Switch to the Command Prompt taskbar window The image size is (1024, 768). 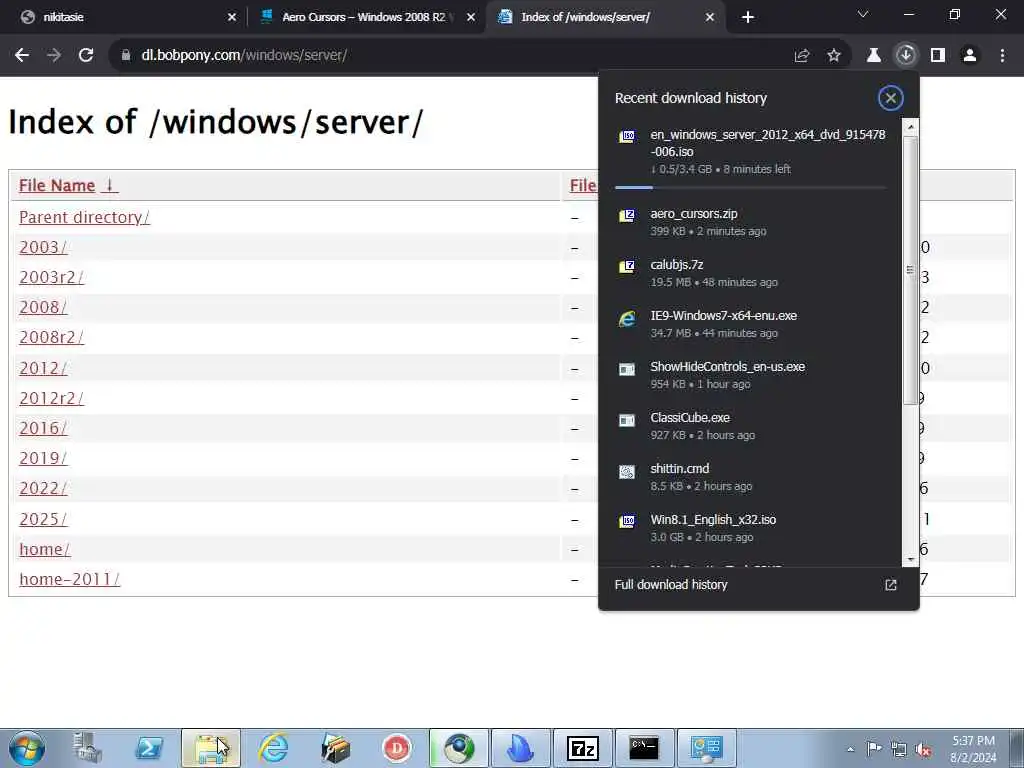645,748
